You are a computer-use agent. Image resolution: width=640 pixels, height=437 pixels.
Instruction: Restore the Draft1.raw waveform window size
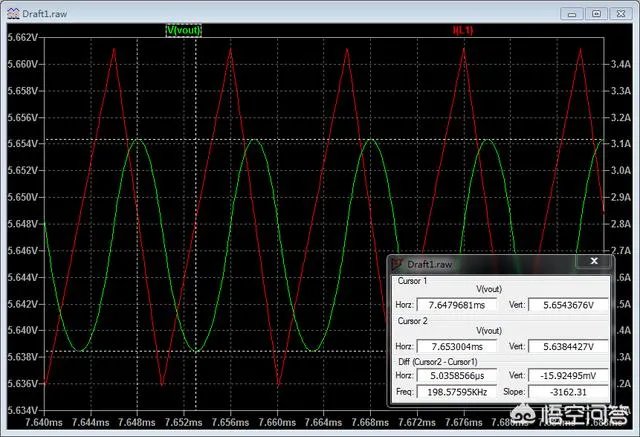click(596, 13)
